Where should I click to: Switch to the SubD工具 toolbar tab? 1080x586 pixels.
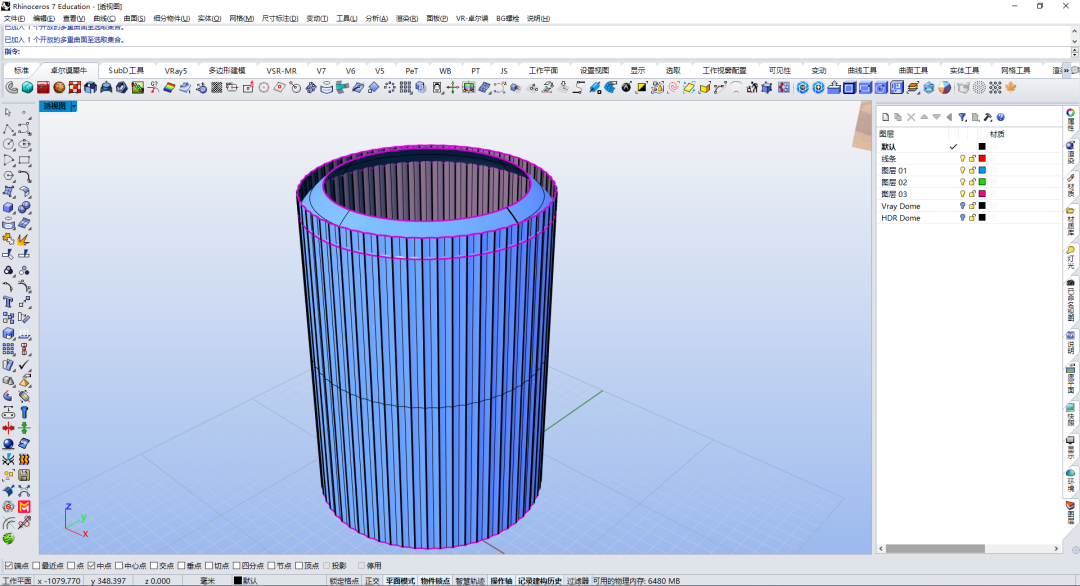click(126, 70)
